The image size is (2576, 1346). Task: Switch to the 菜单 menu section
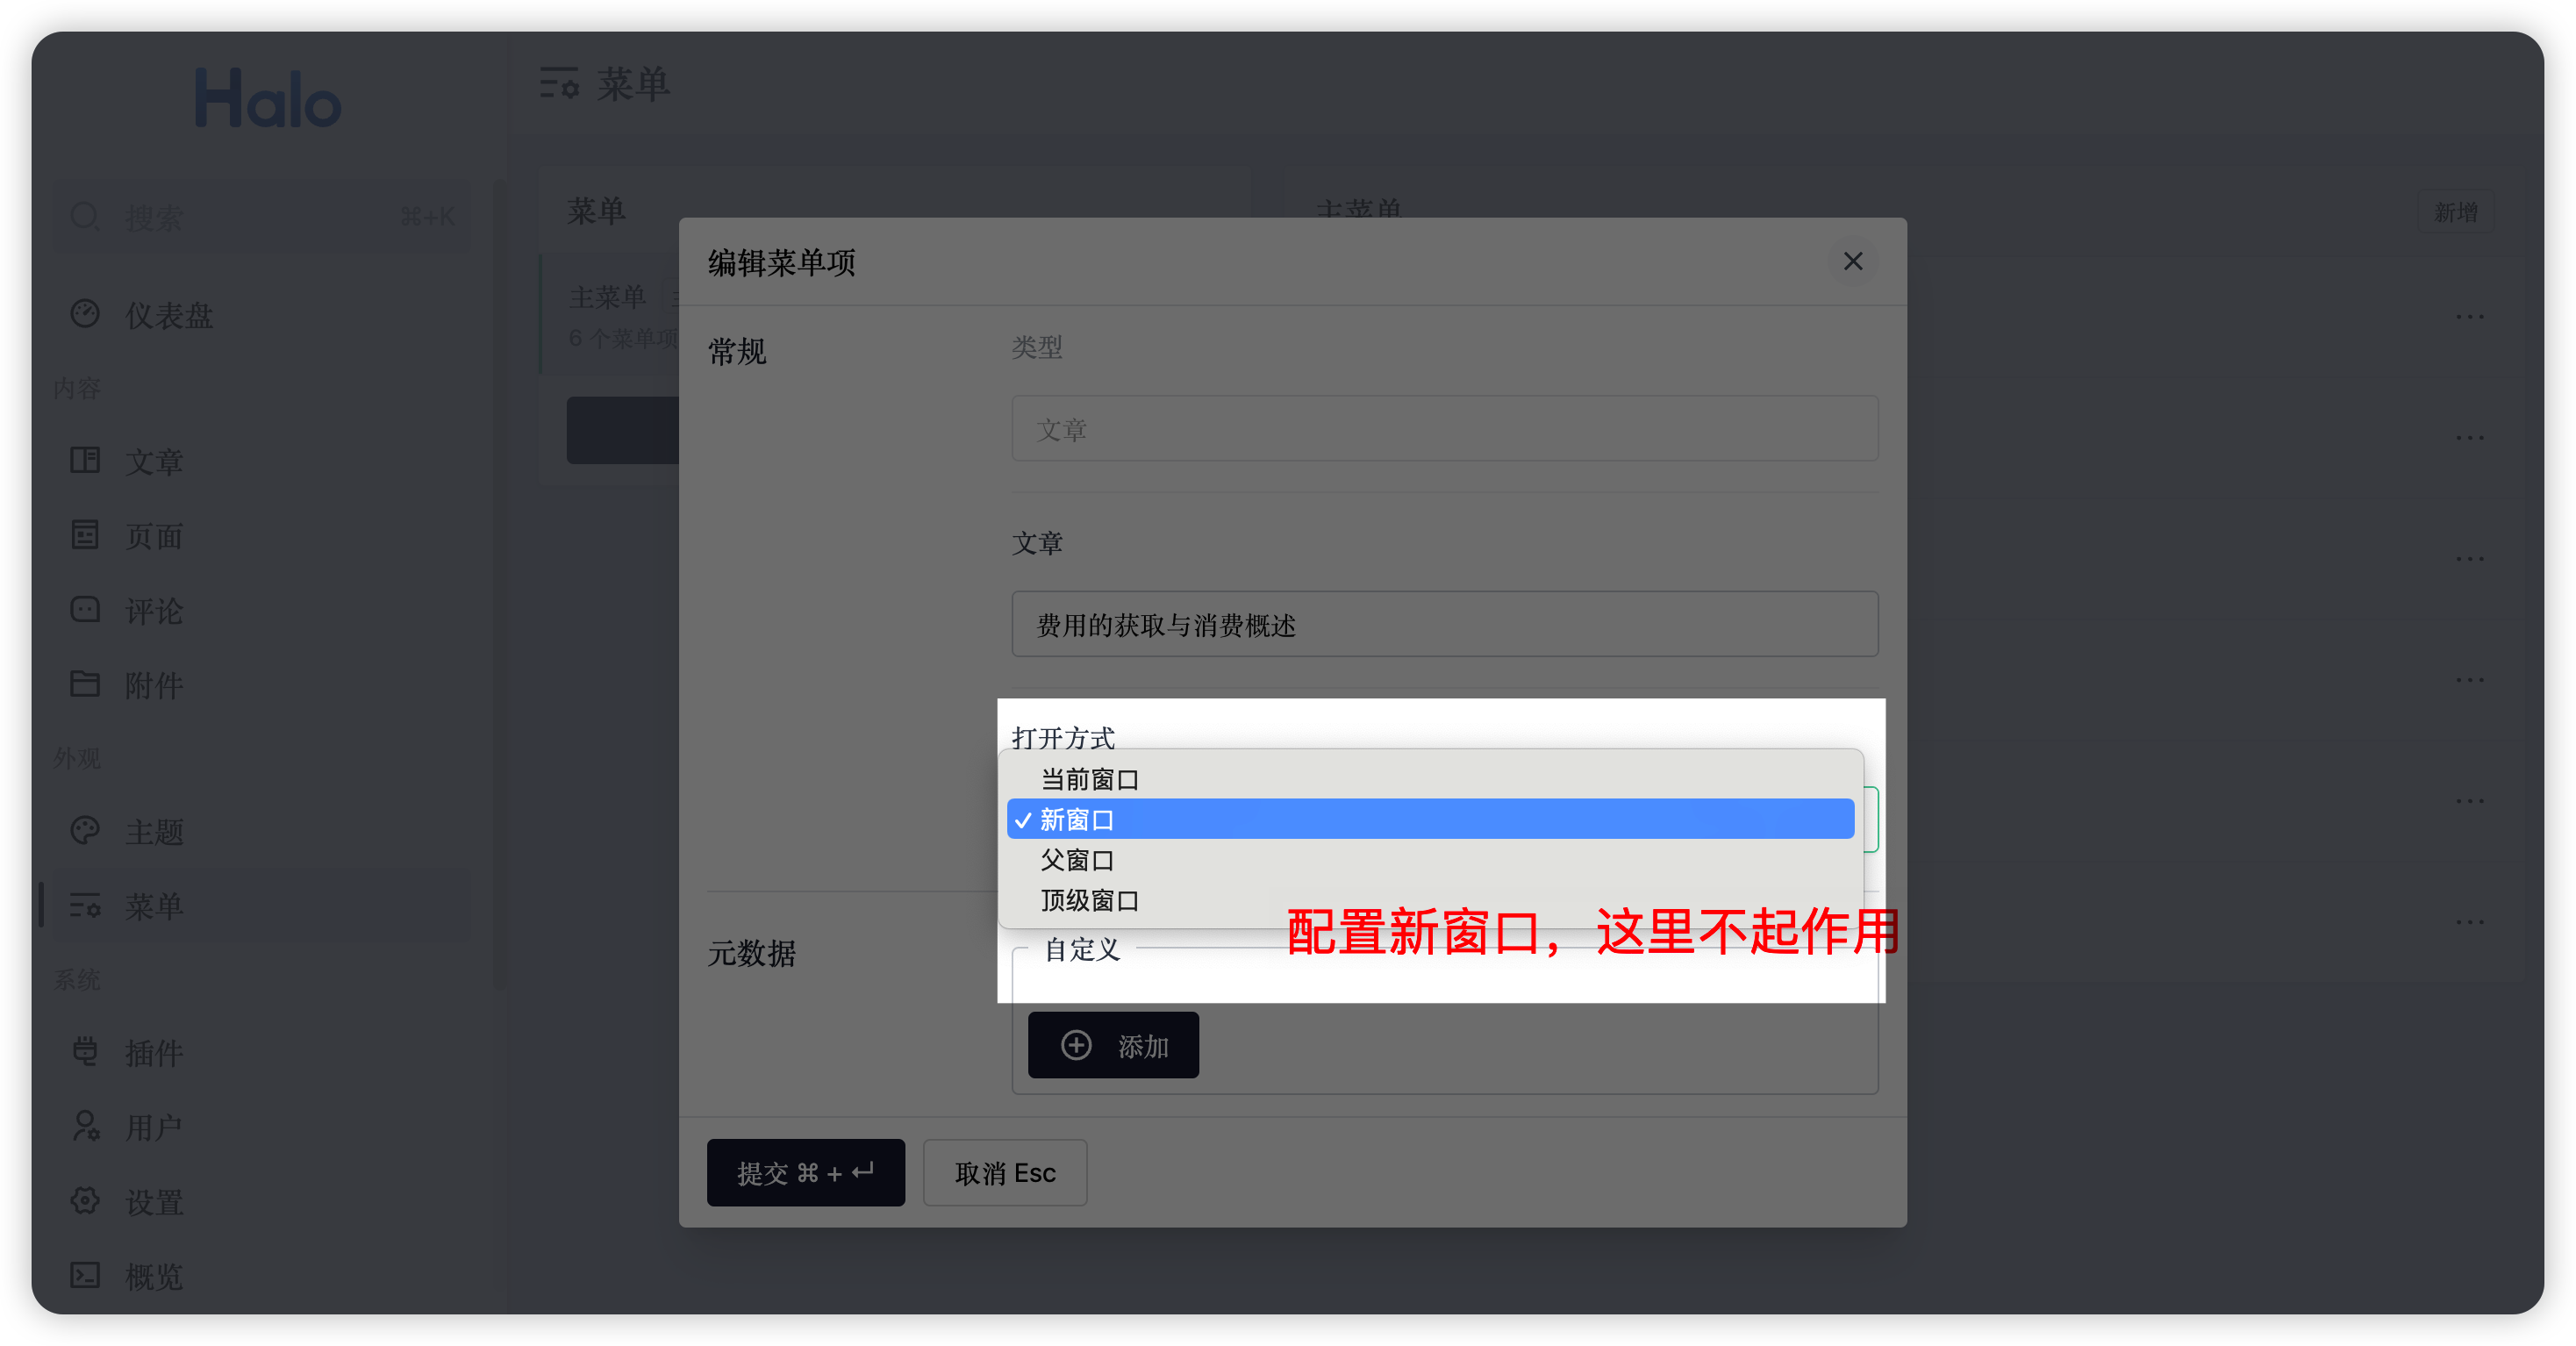pyautogui.click(x=86, y=906)
